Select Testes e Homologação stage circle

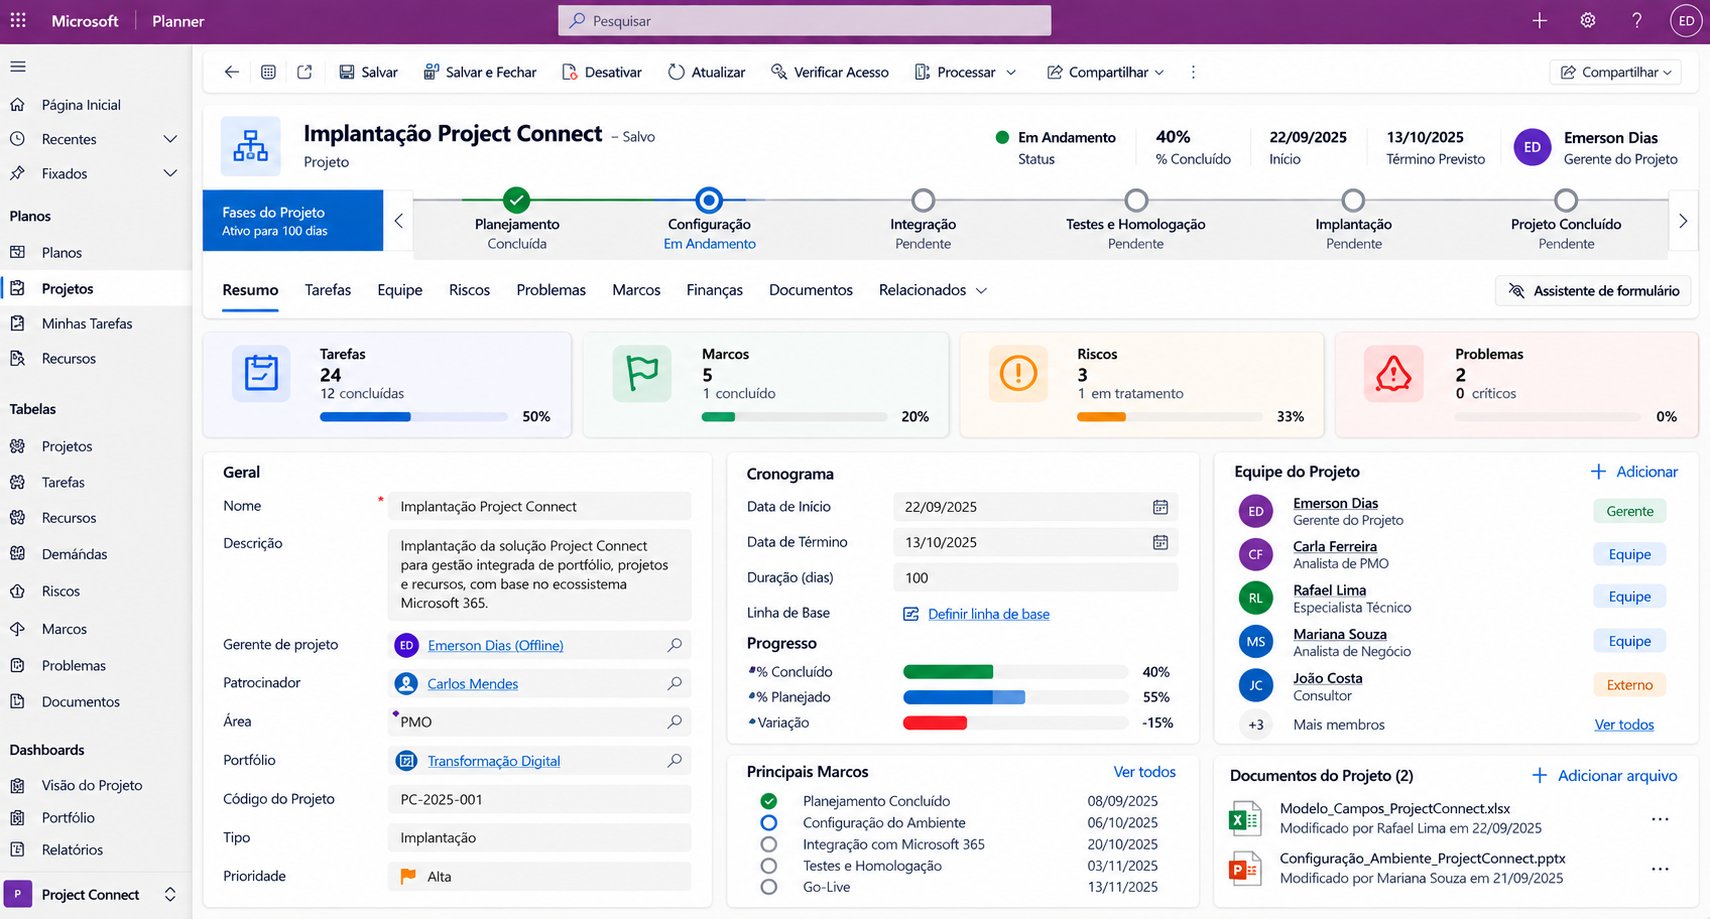coord(1136,200)
